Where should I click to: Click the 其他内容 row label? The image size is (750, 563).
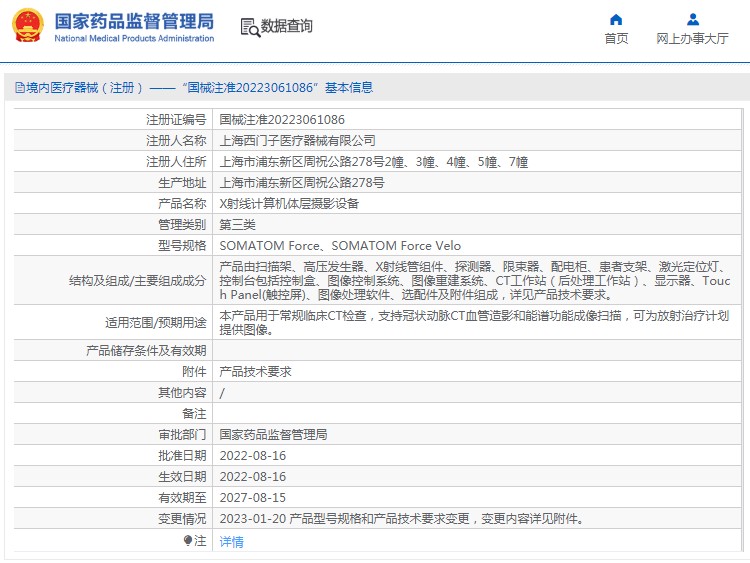pos(182,393)
